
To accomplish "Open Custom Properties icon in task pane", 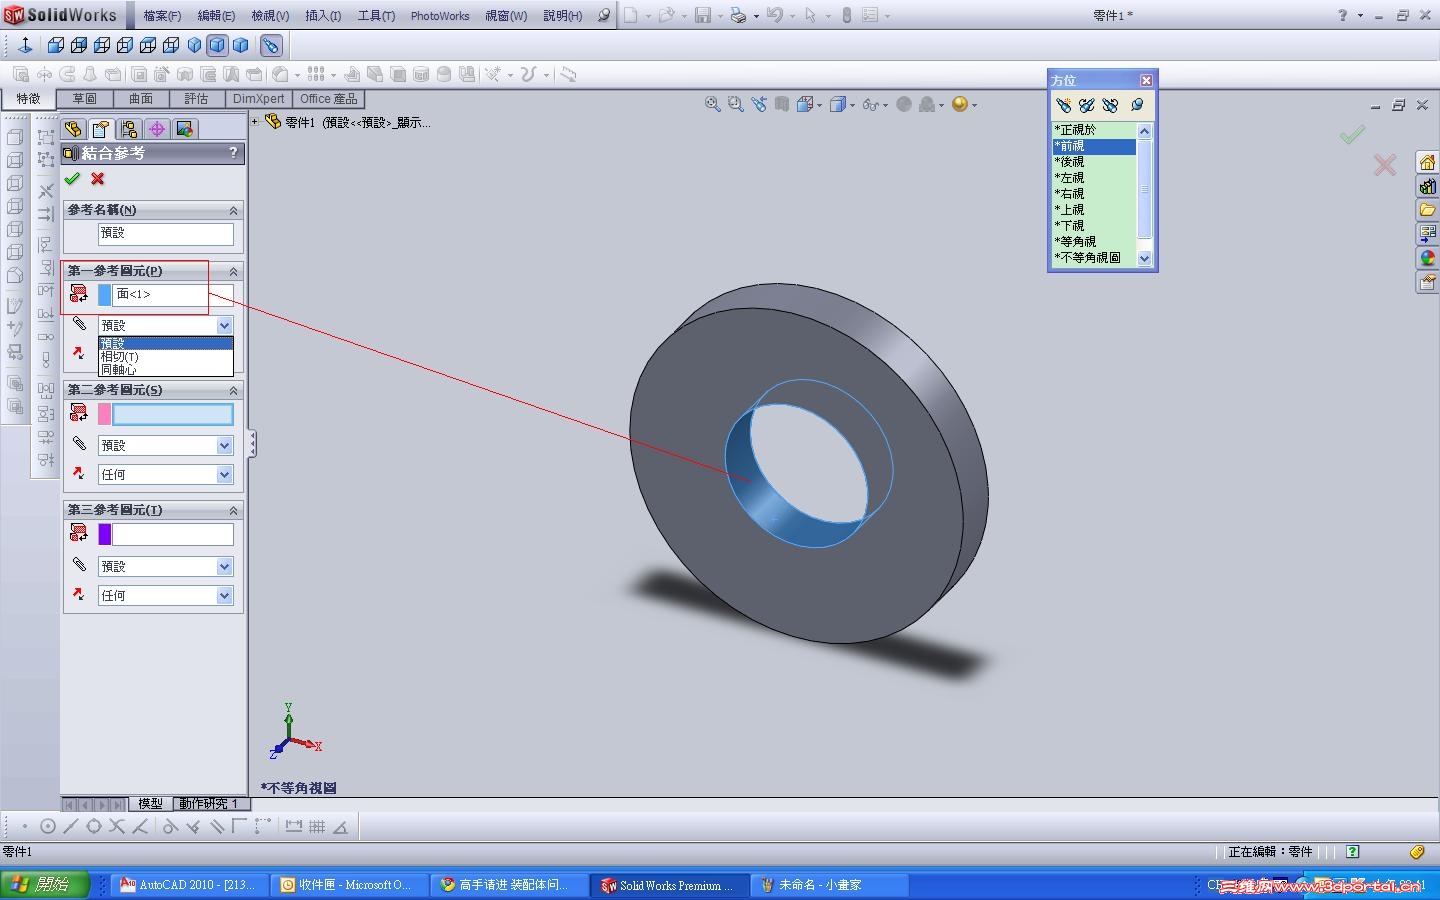I will pyautogui.click(x=1428, y=283).
